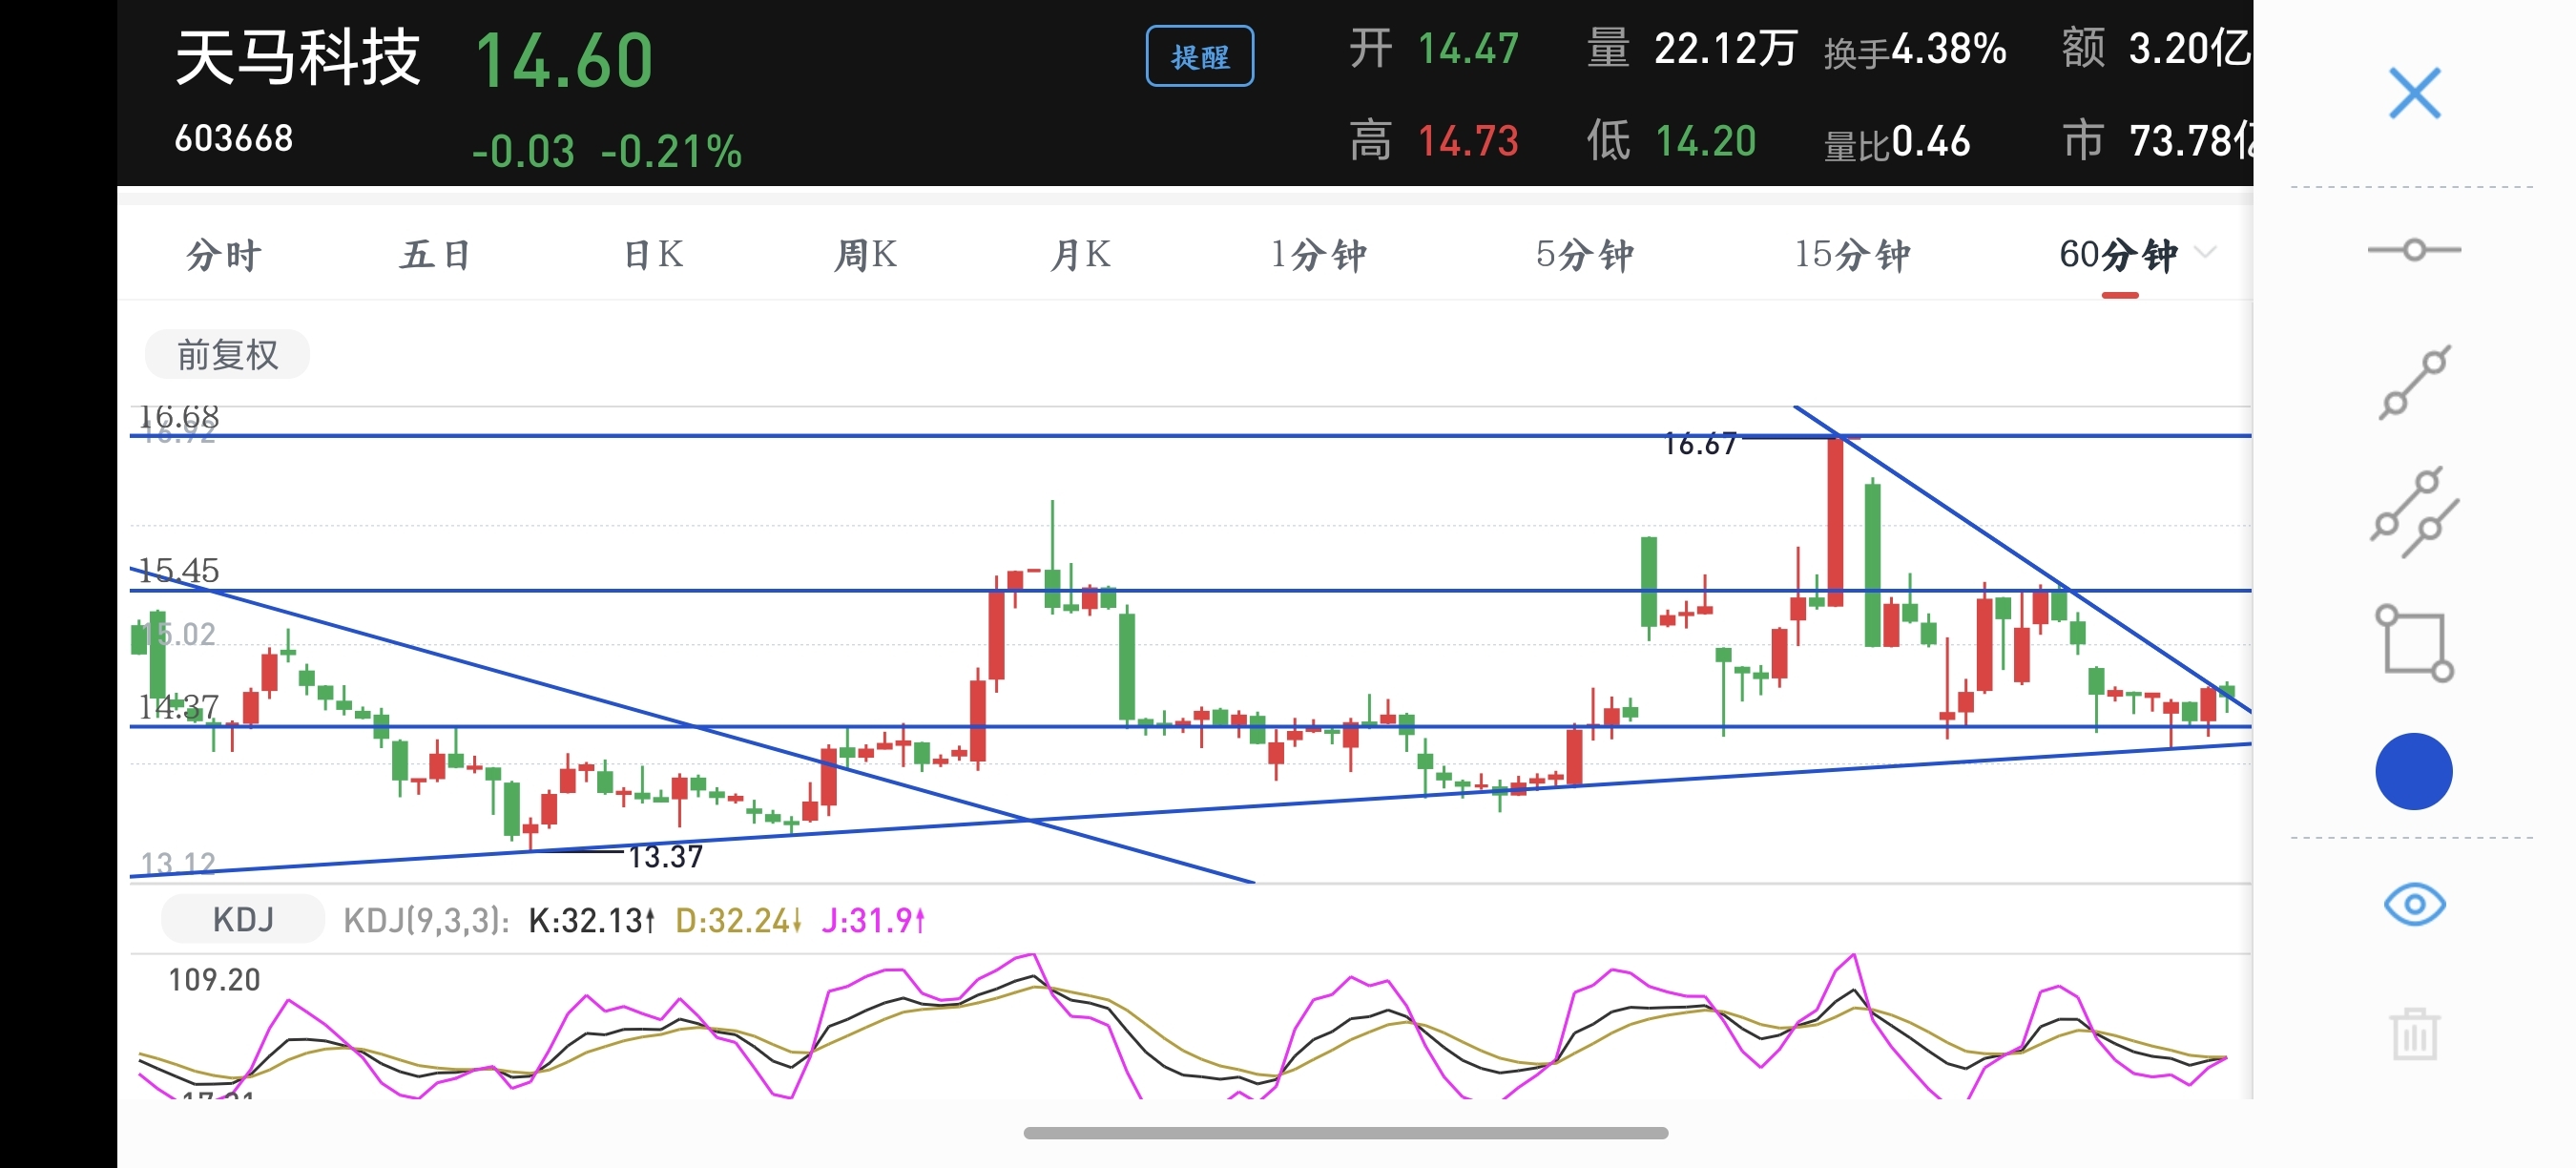
Task: Select the 周K tab
Action: 865,255
